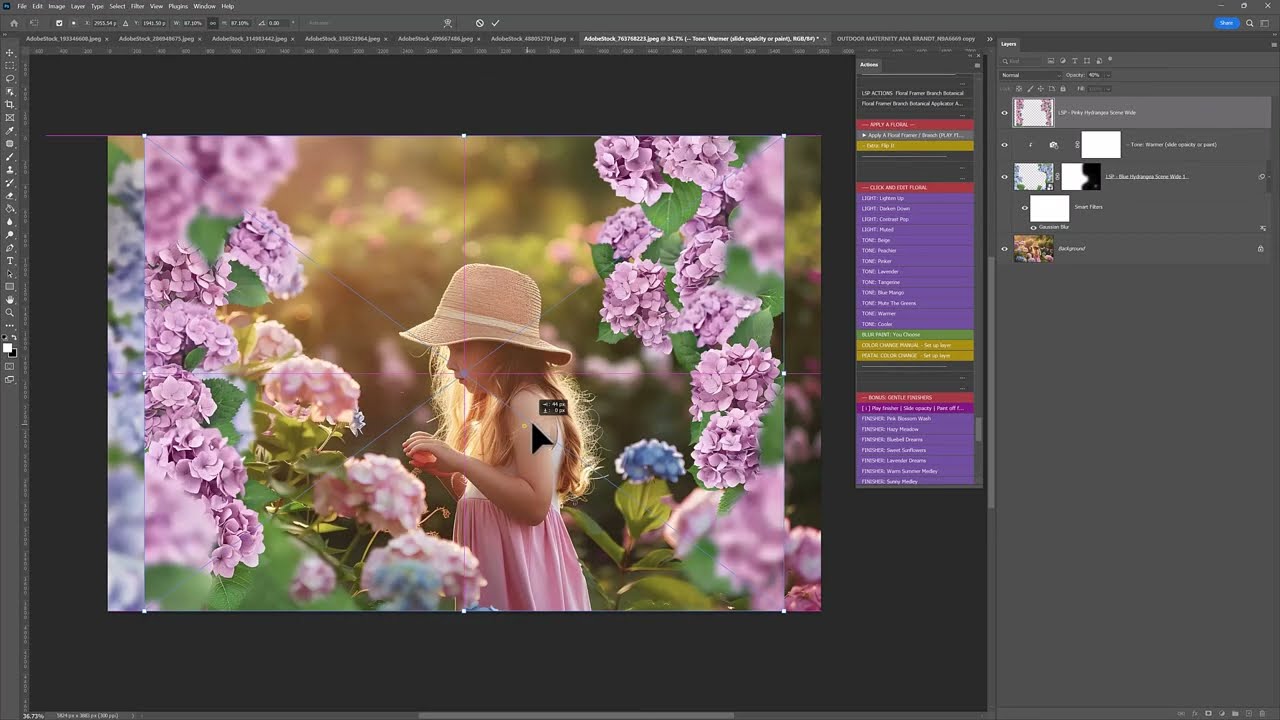Viewport: 1280px width, 720px height.
Task: Switch to AdobeStock_488052701.jpeg tab
Action: 529,39
